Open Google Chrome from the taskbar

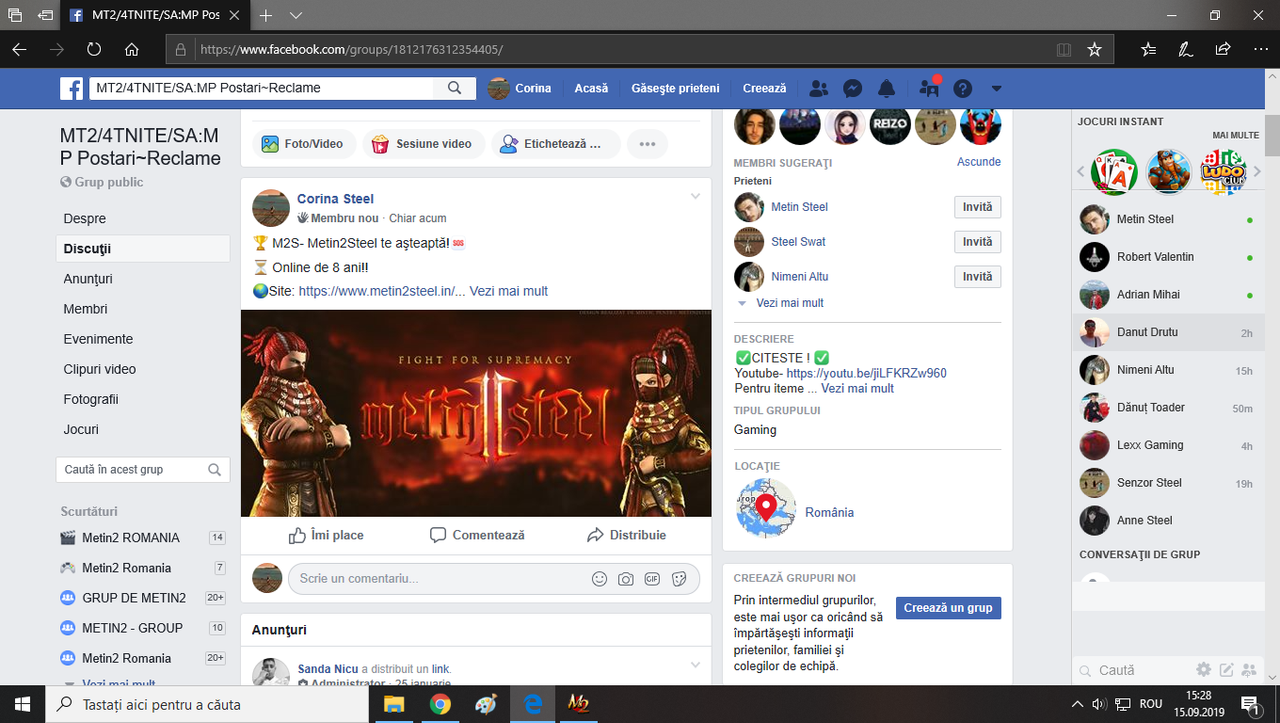(x=440, y=704)
